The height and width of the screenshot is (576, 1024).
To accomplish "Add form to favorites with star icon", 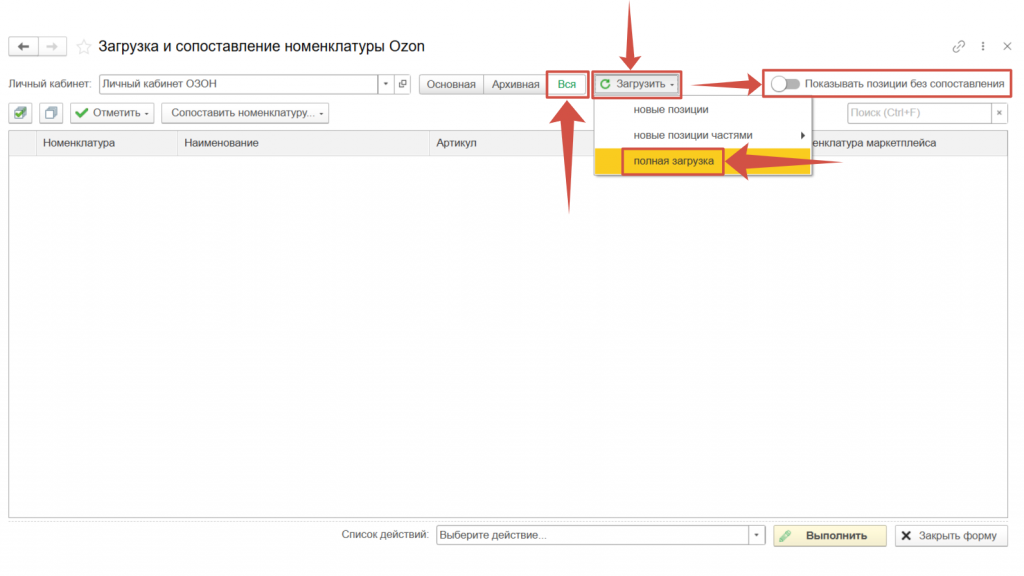I will (84, 47).
